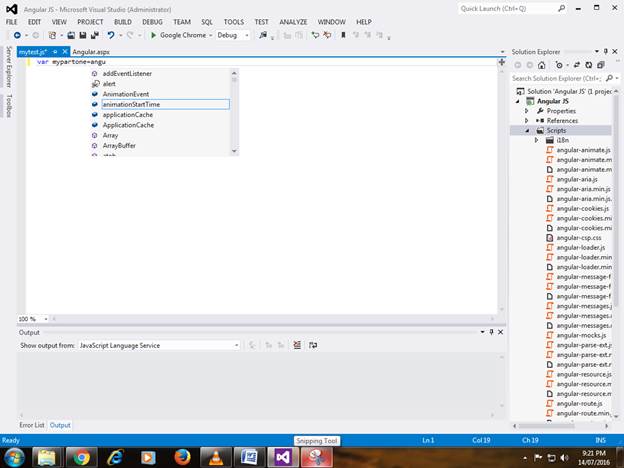Open the Toolbox side tab
Image resolution: width=624 pixels, height=468 pixels.
(x=9, y=106)
